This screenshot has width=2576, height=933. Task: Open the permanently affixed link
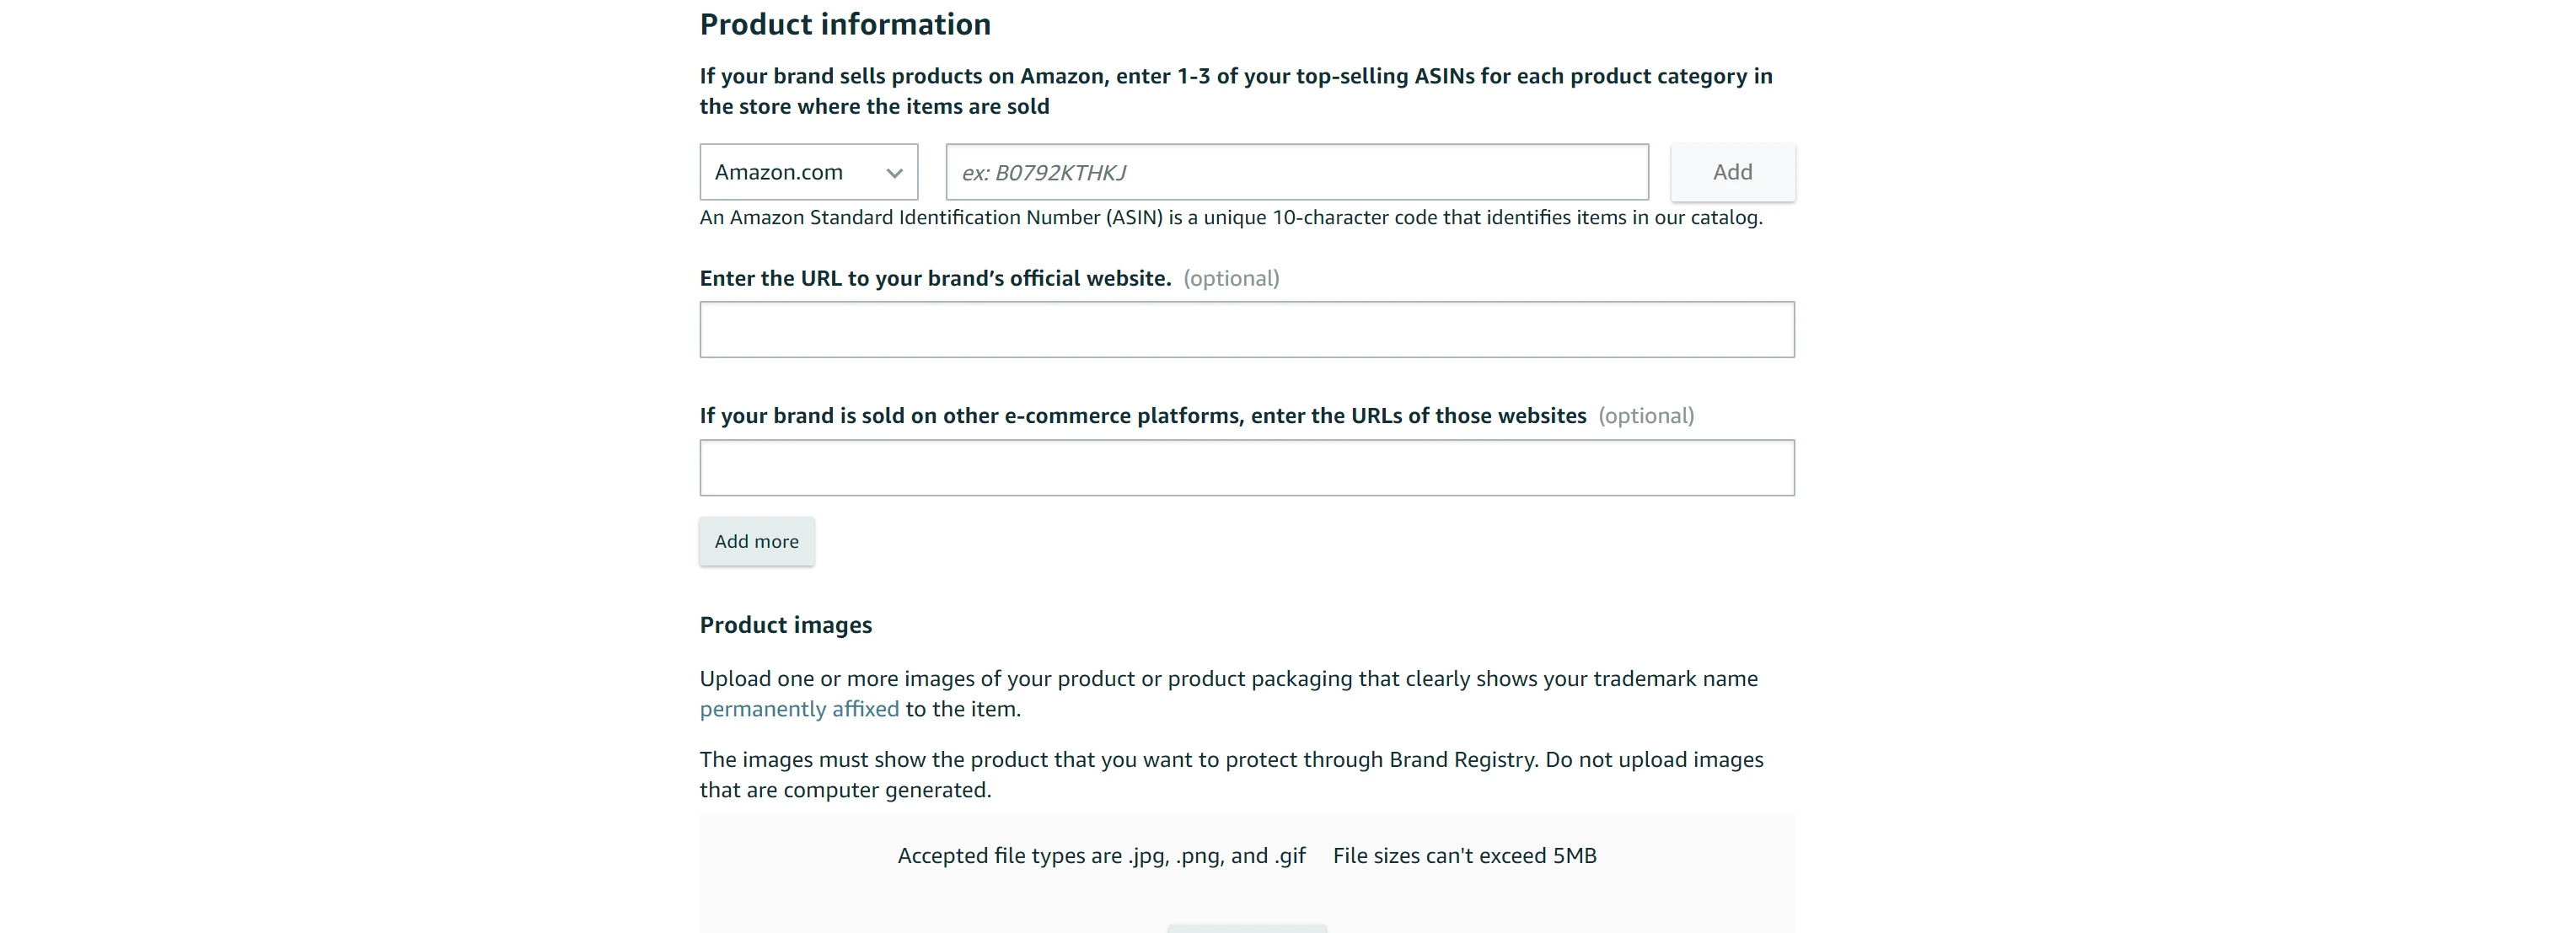[799, 709]
